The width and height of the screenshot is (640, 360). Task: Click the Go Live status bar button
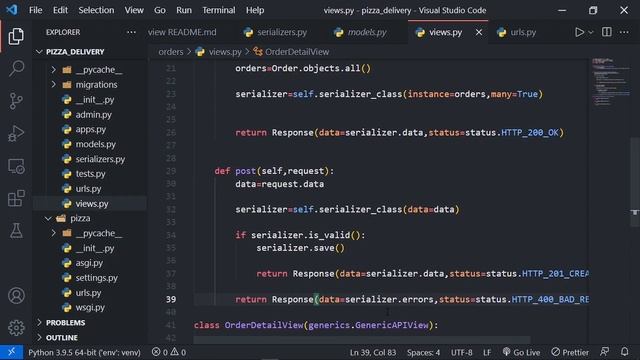coord(521,352)
